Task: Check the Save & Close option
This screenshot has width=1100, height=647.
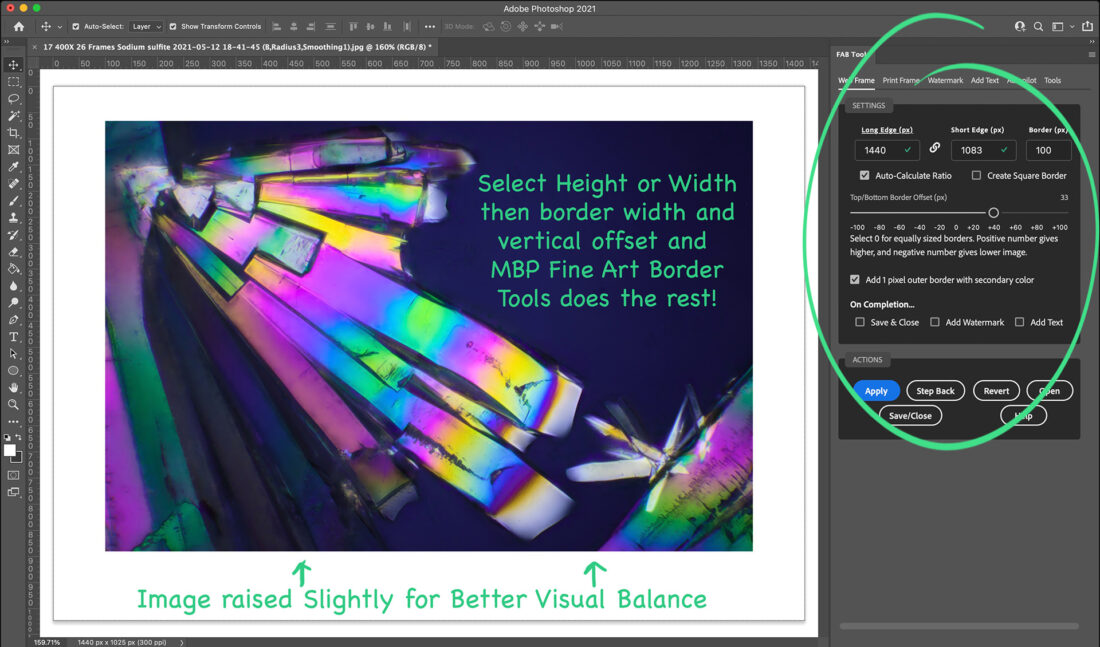Action: coord(860,322)
